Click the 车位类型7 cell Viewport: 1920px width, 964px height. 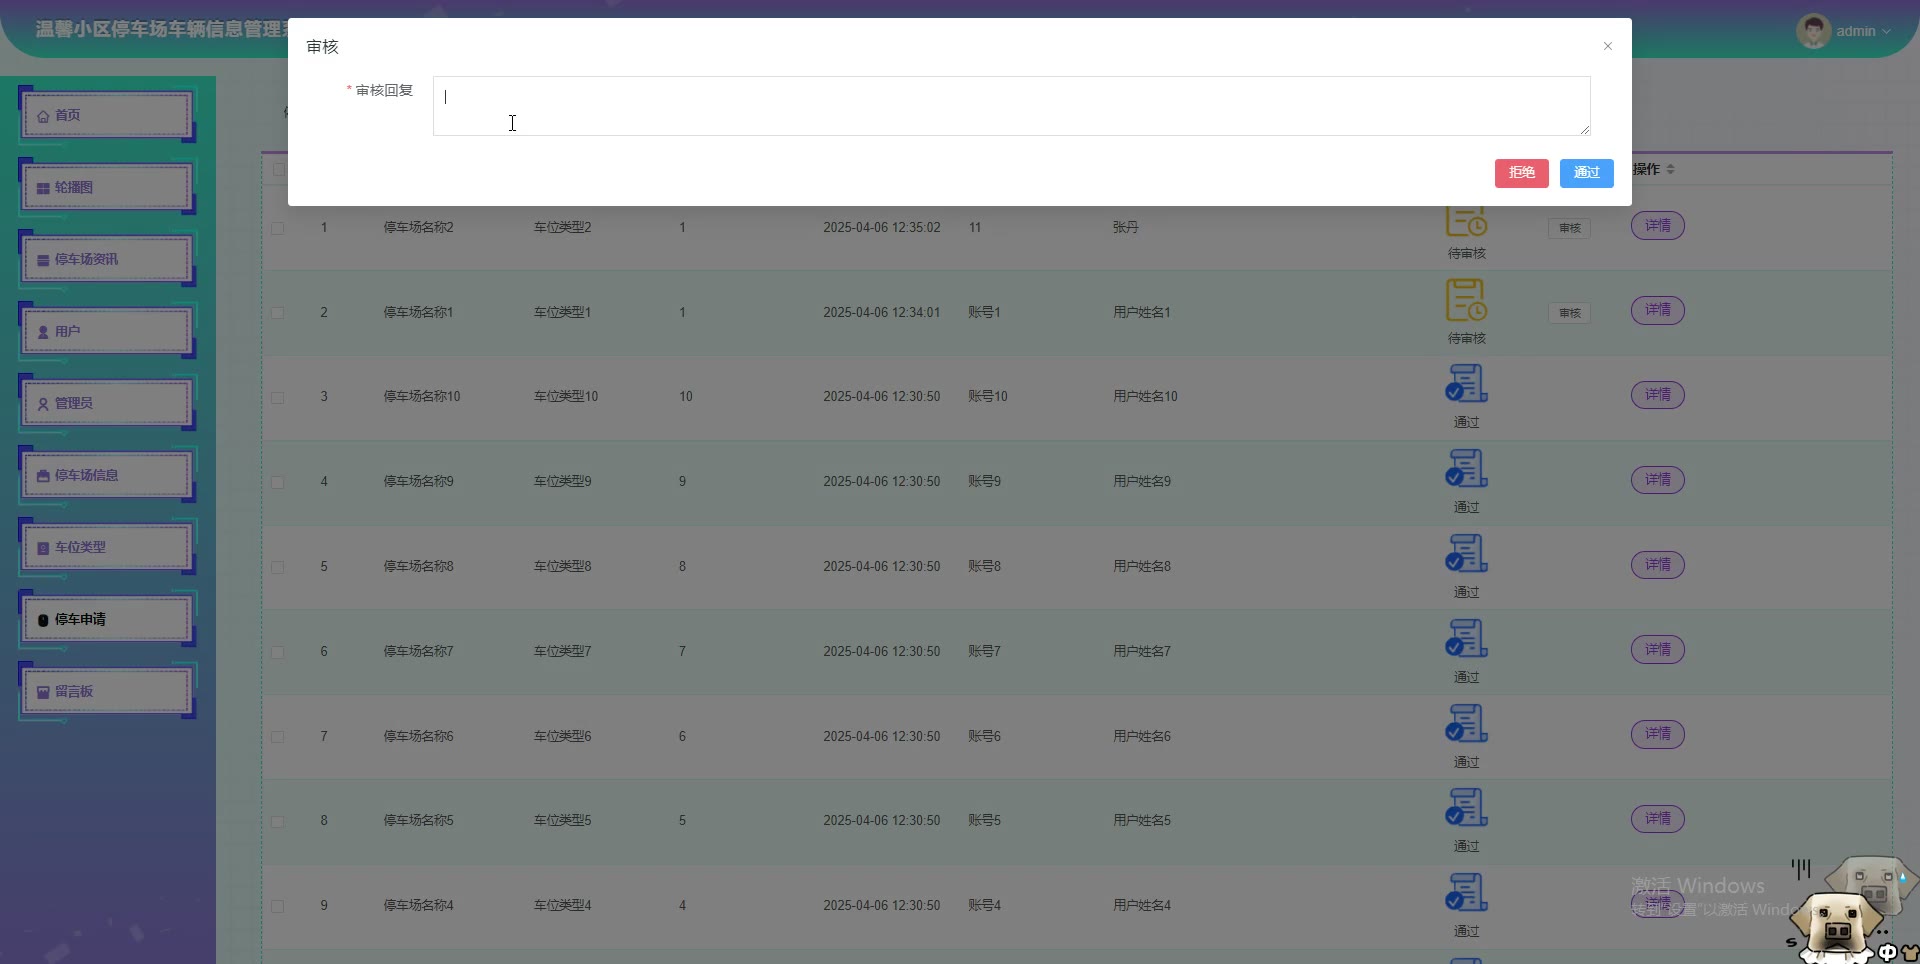[x=562, y=652]
